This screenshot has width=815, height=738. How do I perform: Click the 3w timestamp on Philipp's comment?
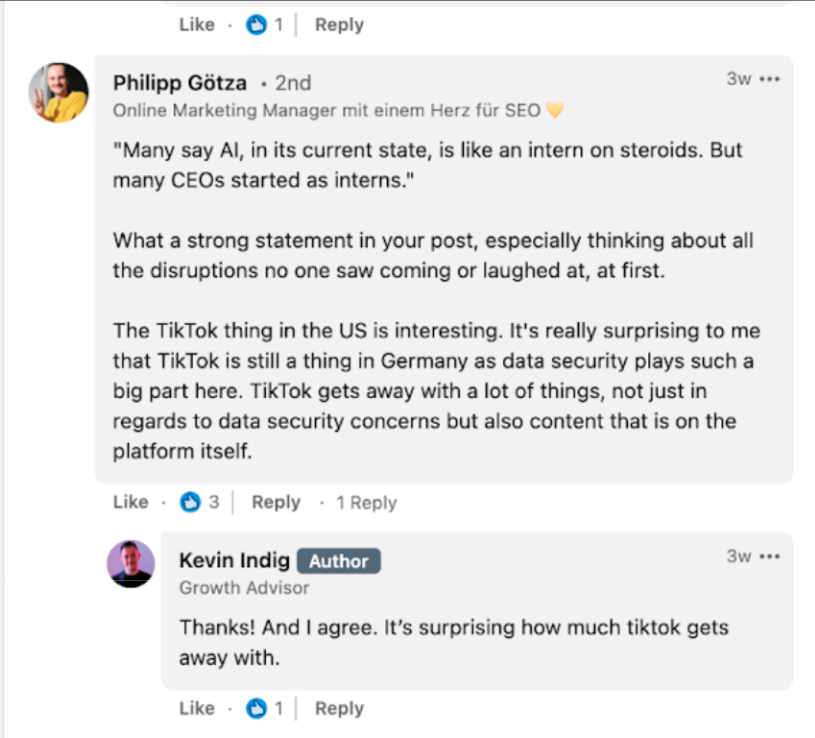click(738, 79)
